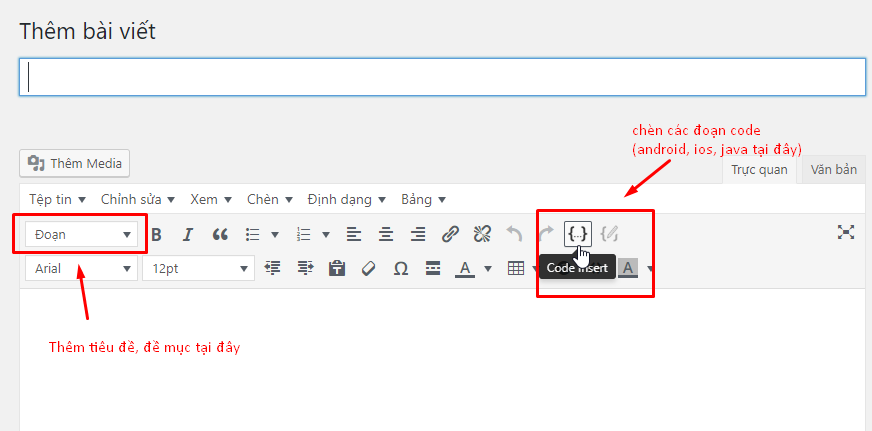Apply blockquote formatting

click(220, 234)
